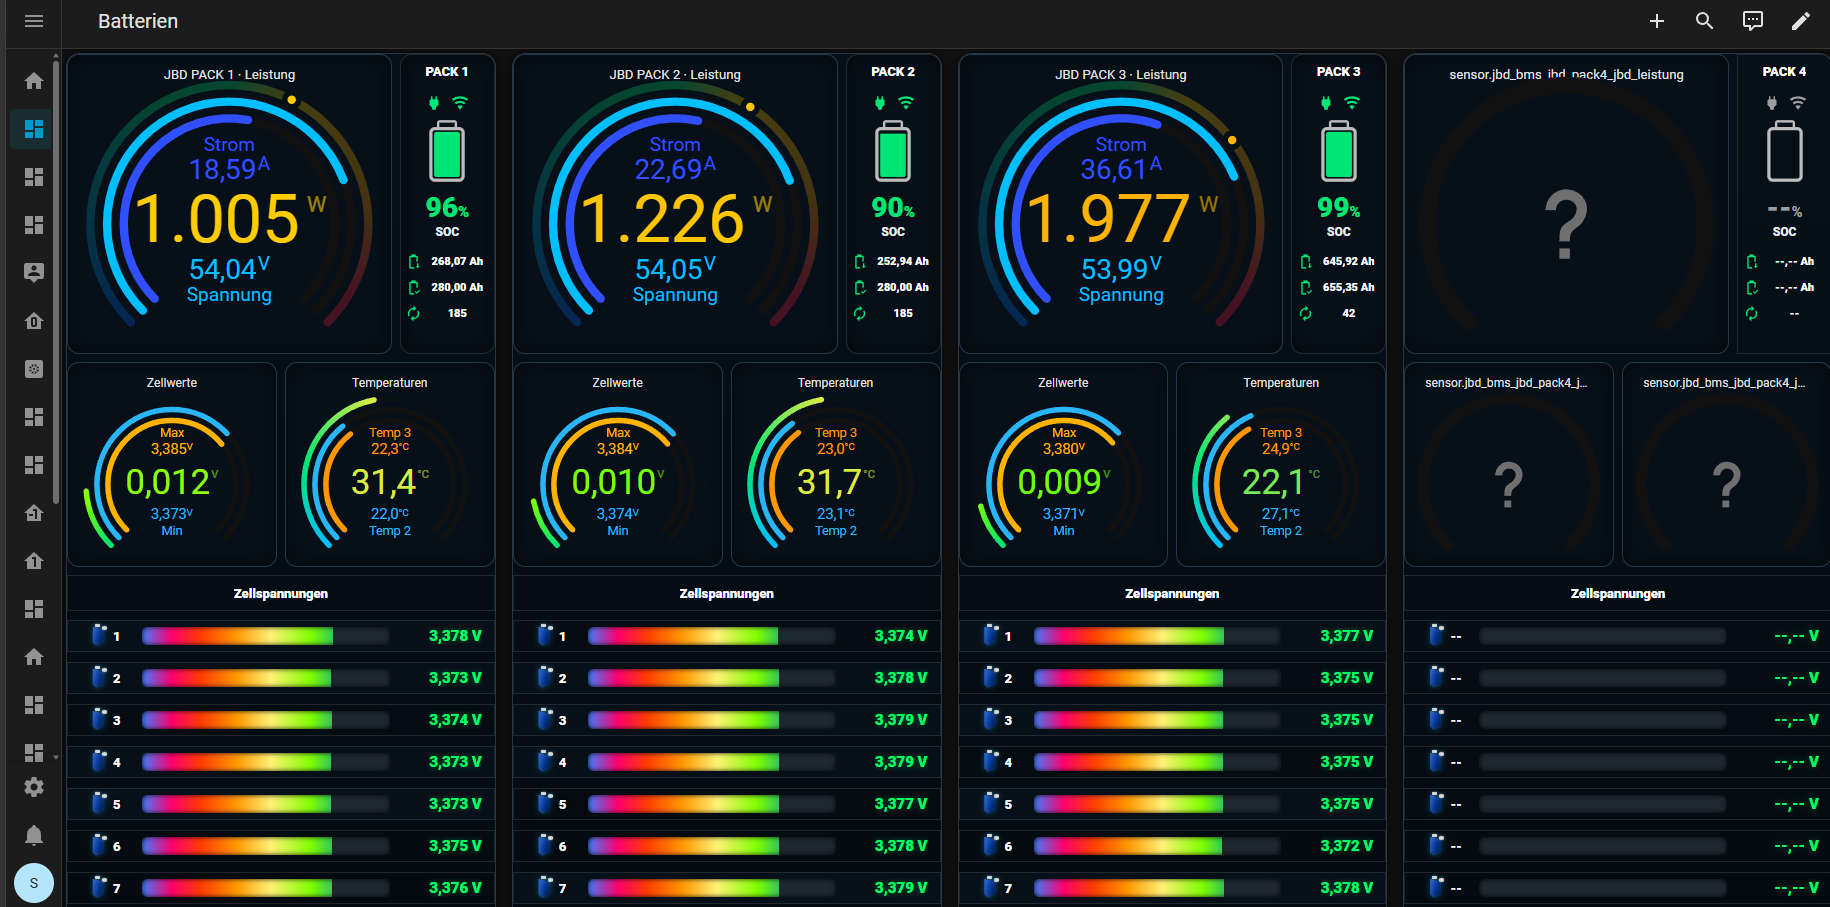The height and width of the screenshot is (907, 1830).
Task: Open the user profile avatar S
Action: 34,883
